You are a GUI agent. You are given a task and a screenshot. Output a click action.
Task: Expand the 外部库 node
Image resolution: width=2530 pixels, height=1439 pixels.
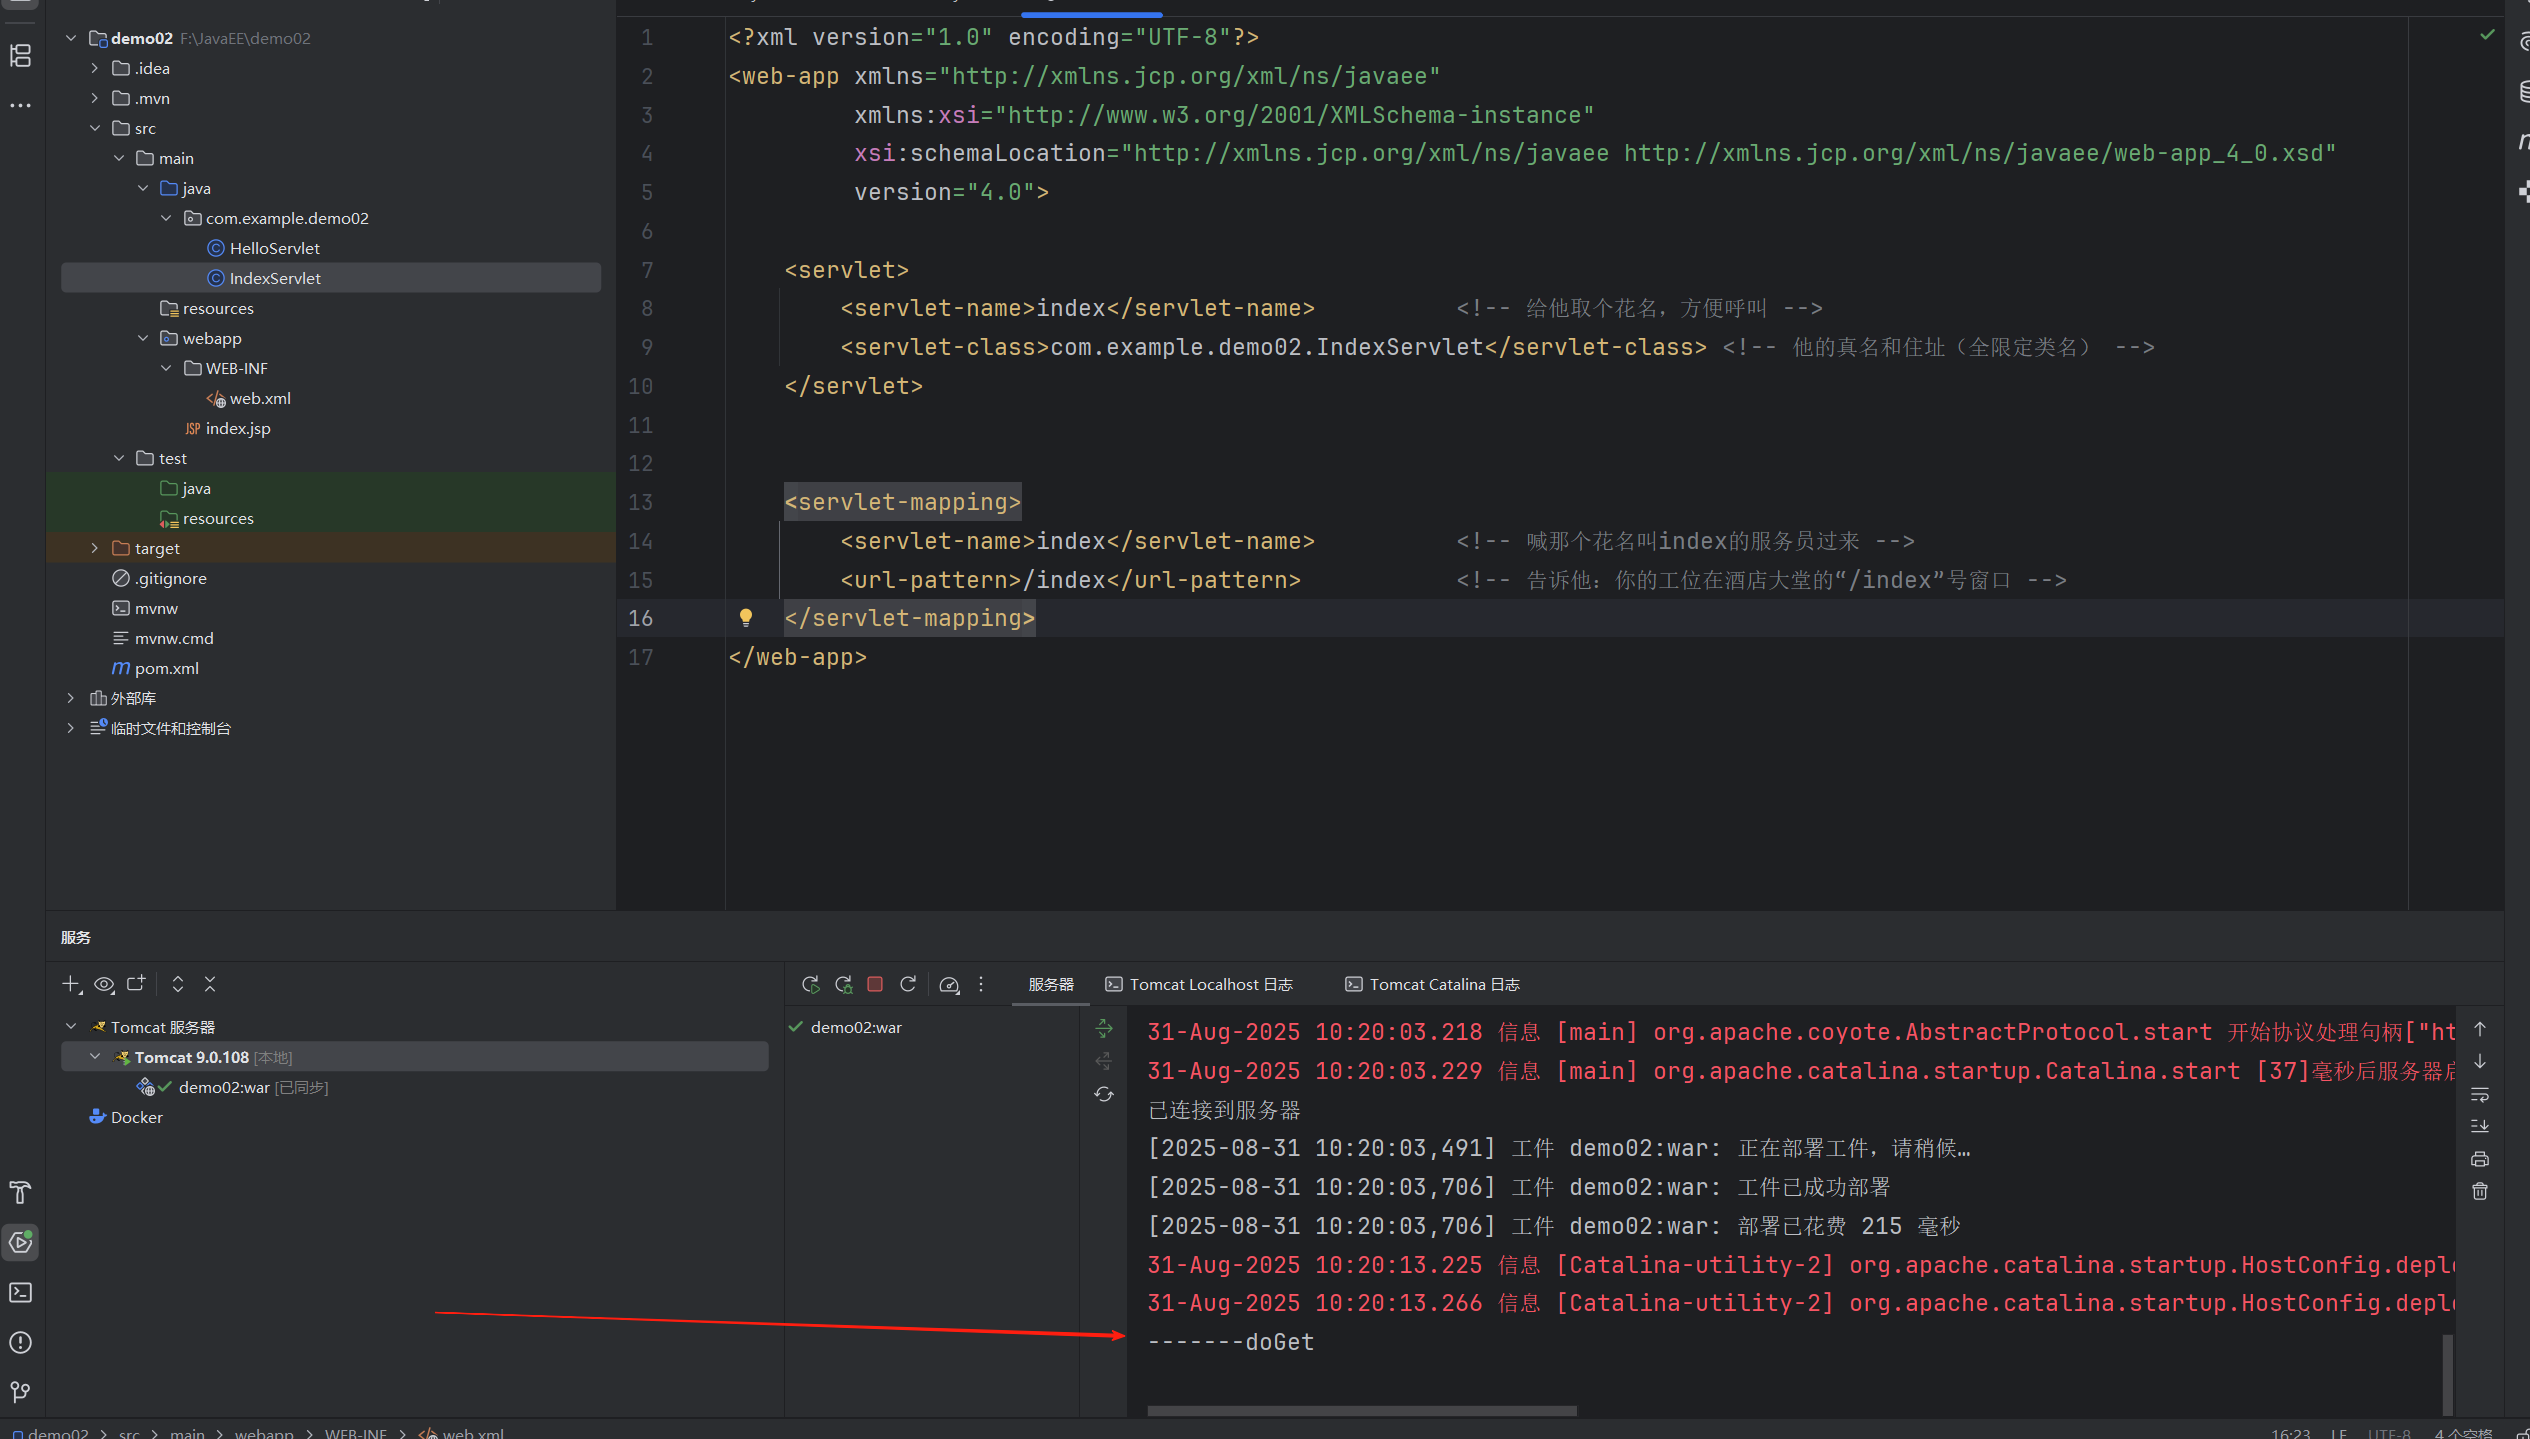(71, 698)
